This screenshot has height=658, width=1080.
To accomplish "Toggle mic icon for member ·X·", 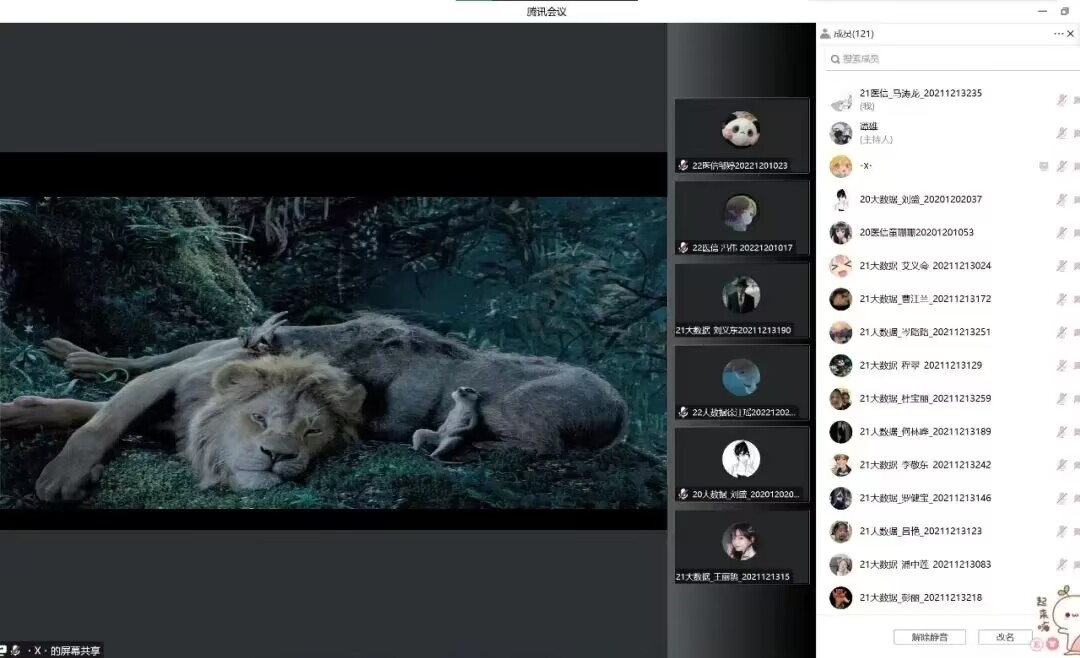I will (x=1061, y=166).
